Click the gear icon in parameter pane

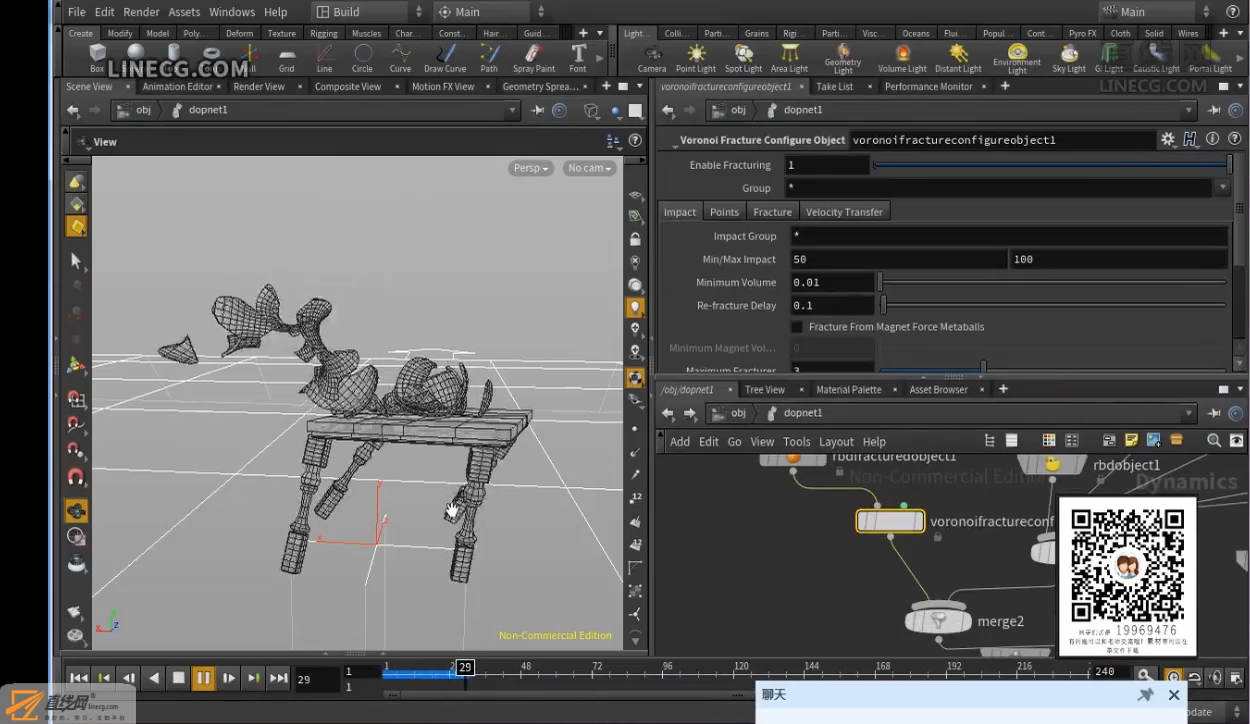coord(1167,140)
